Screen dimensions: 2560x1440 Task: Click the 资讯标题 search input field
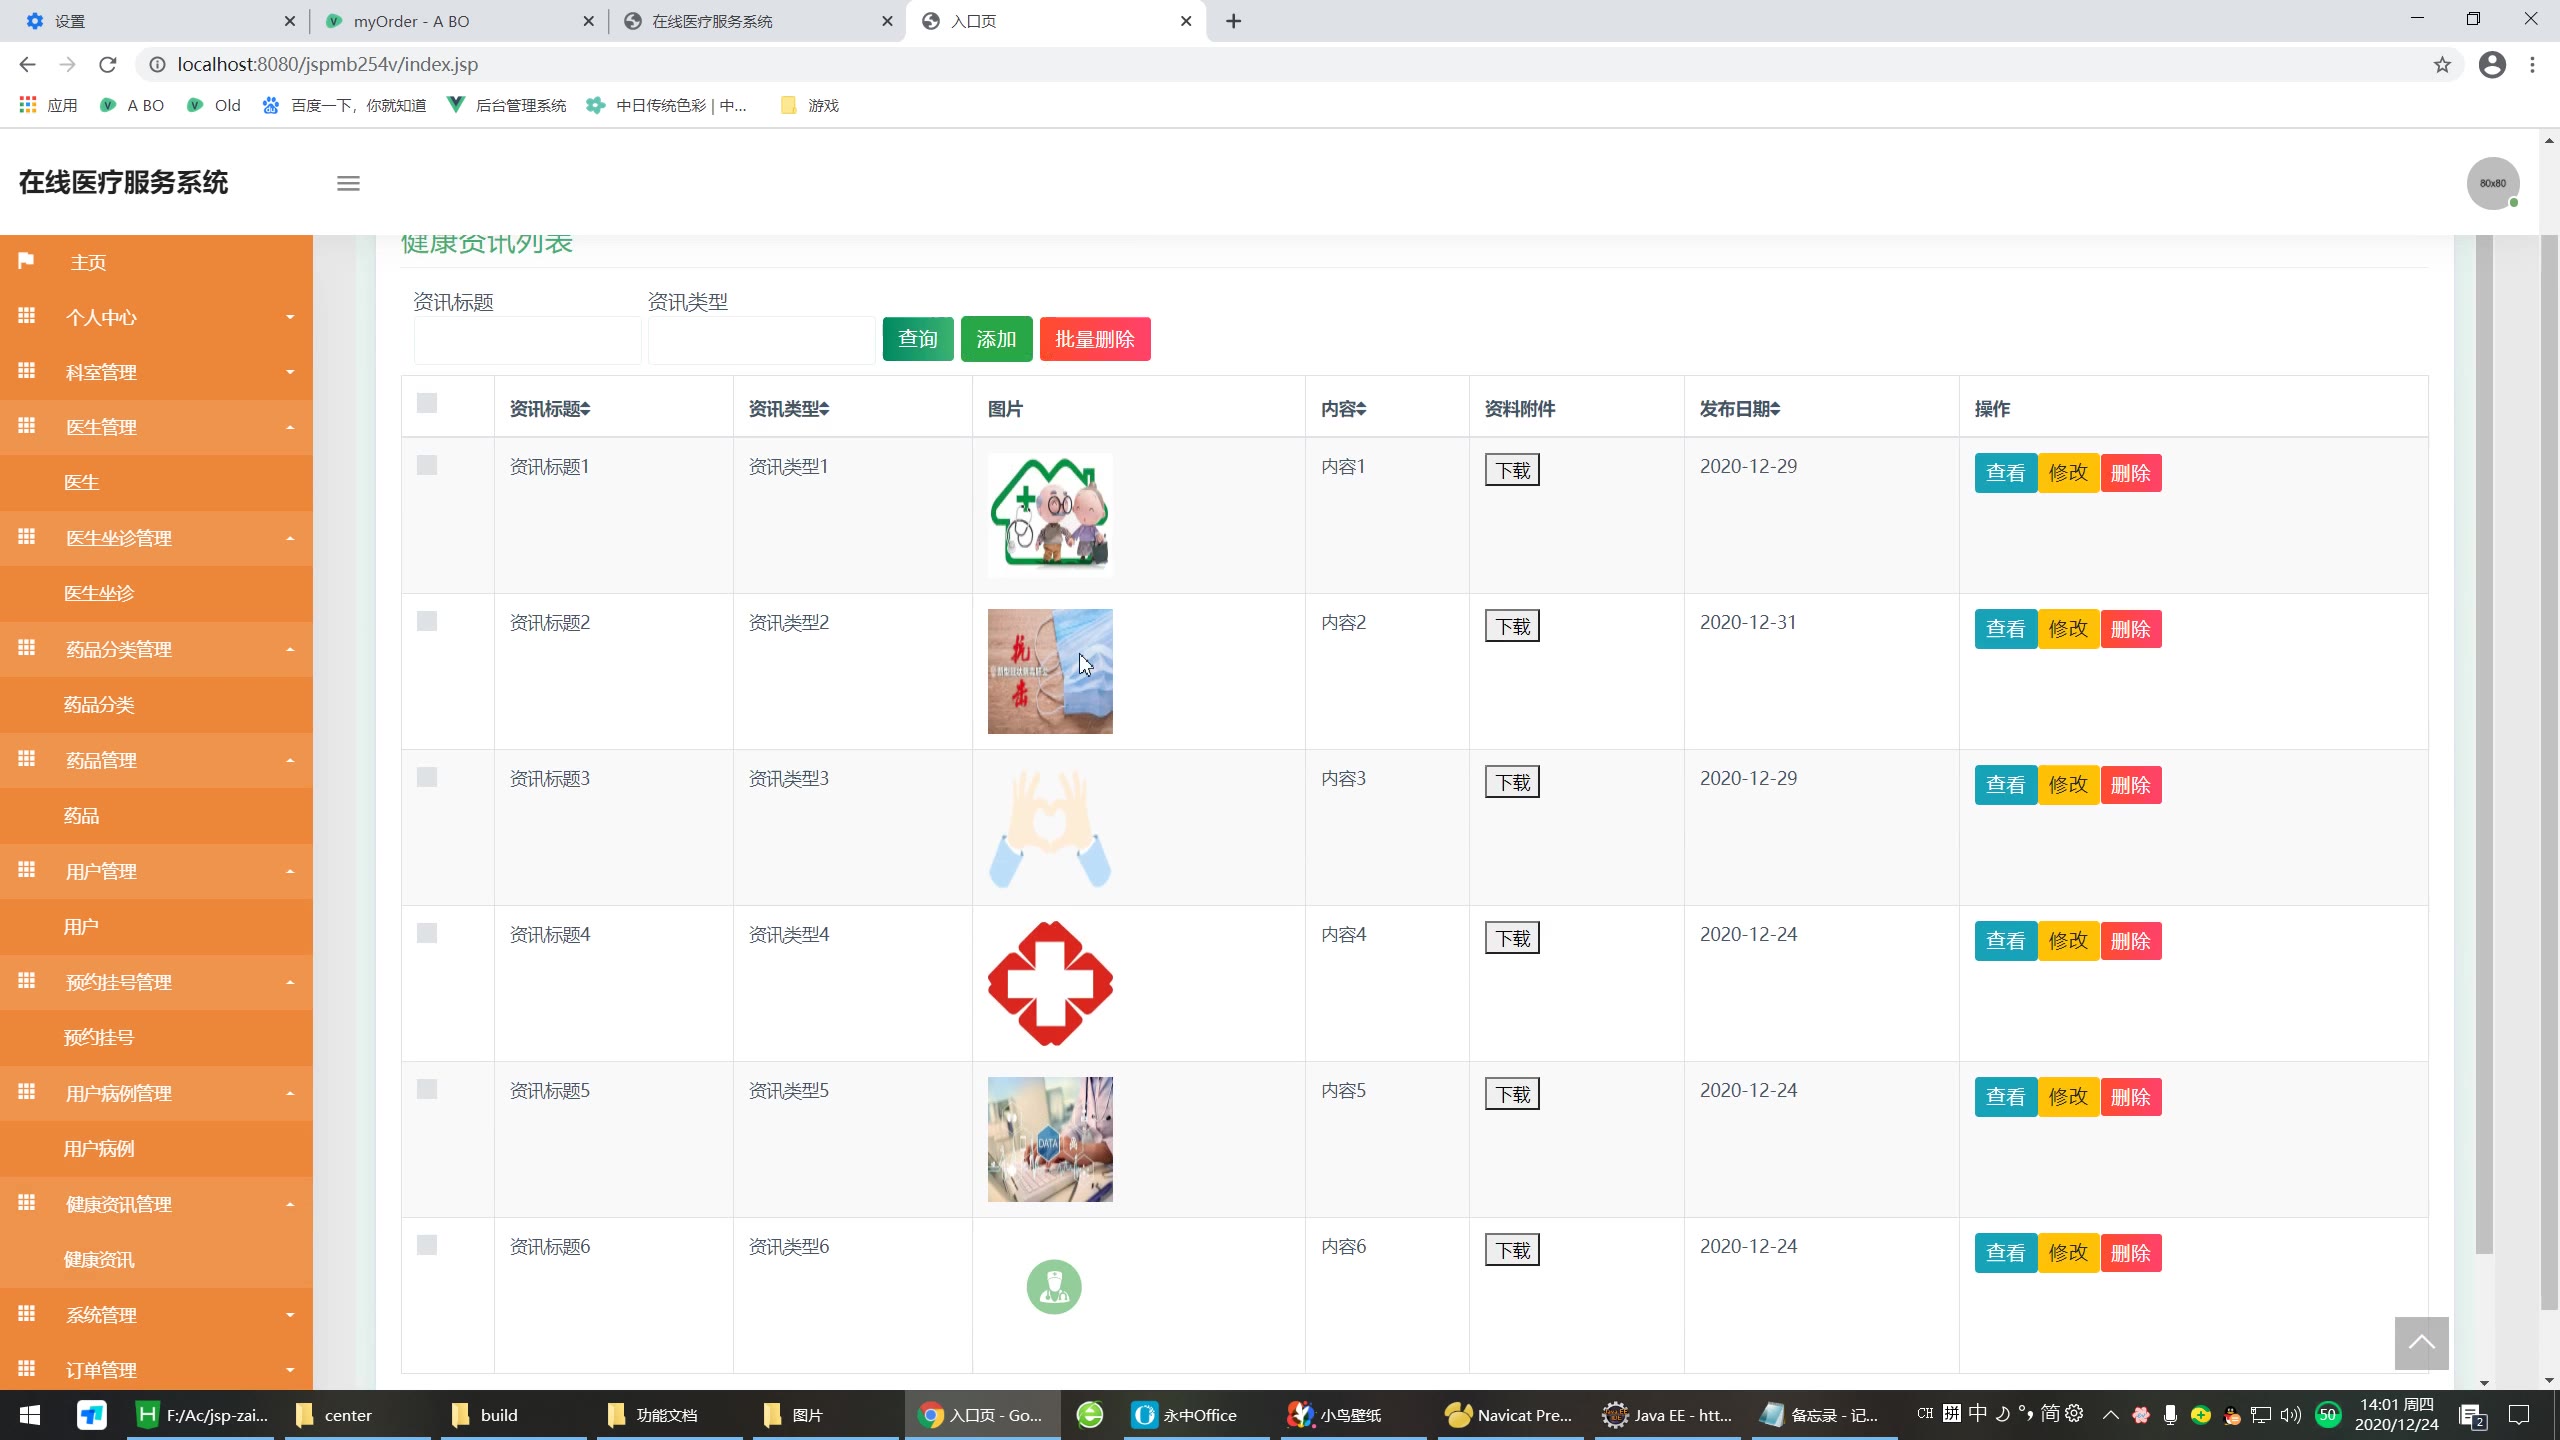527,341
